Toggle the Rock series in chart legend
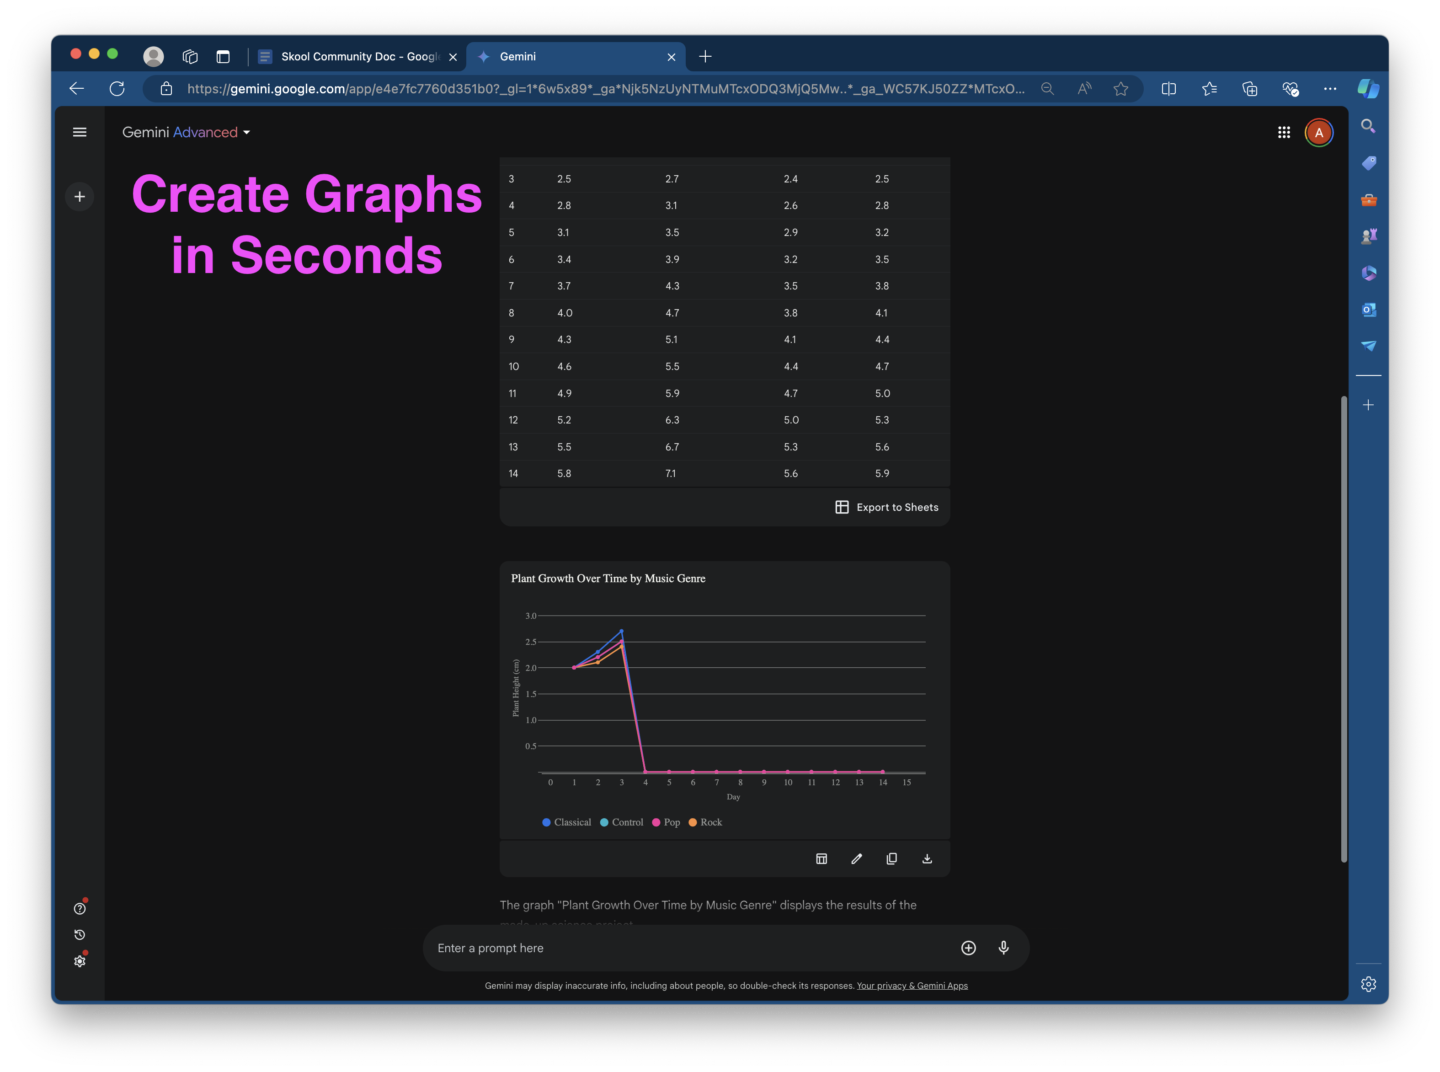 [x=705, y=823]
